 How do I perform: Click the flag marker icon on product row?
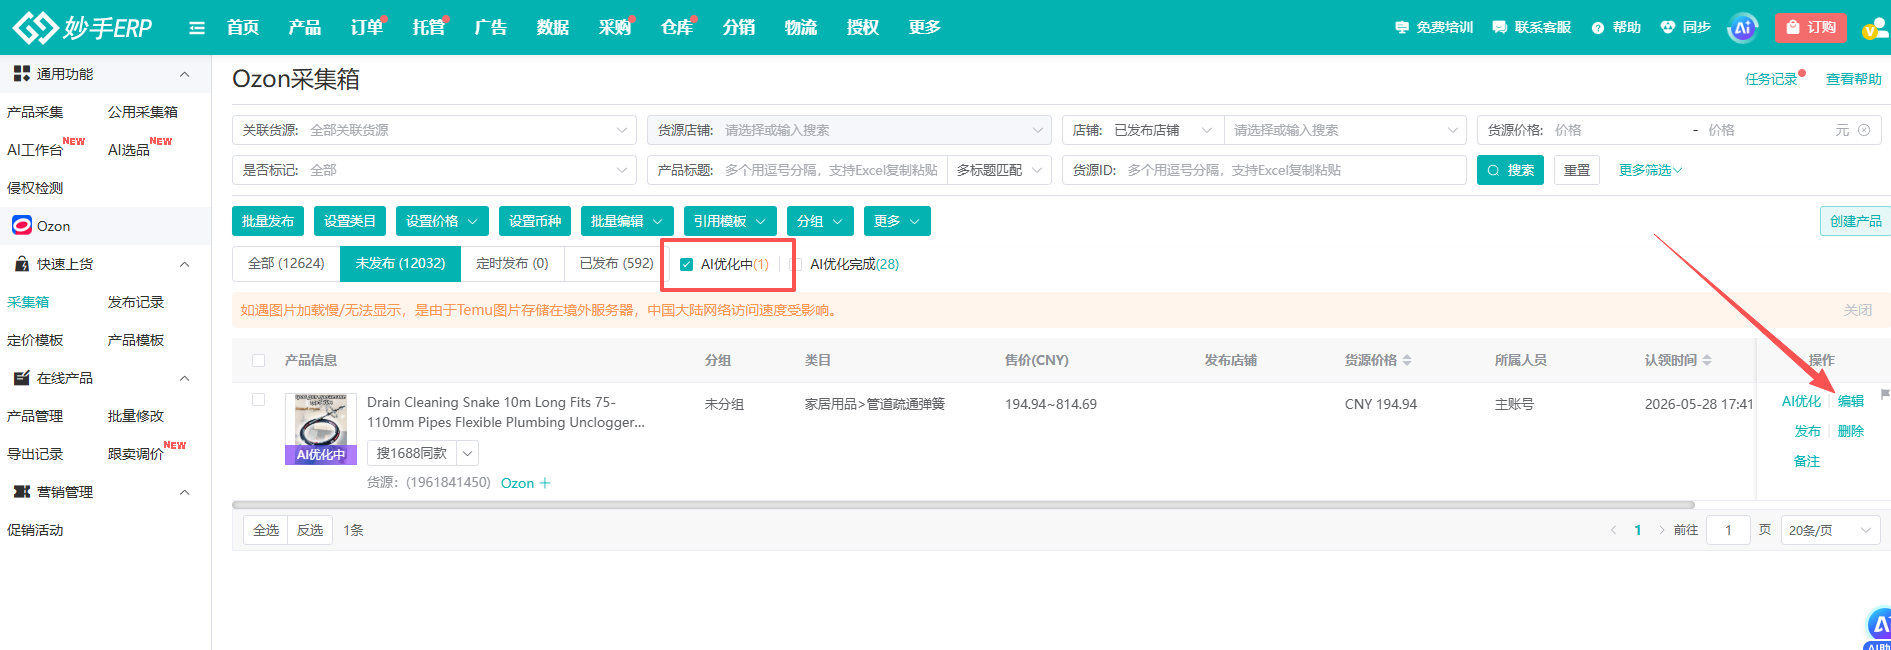(x=1885, y=395)
